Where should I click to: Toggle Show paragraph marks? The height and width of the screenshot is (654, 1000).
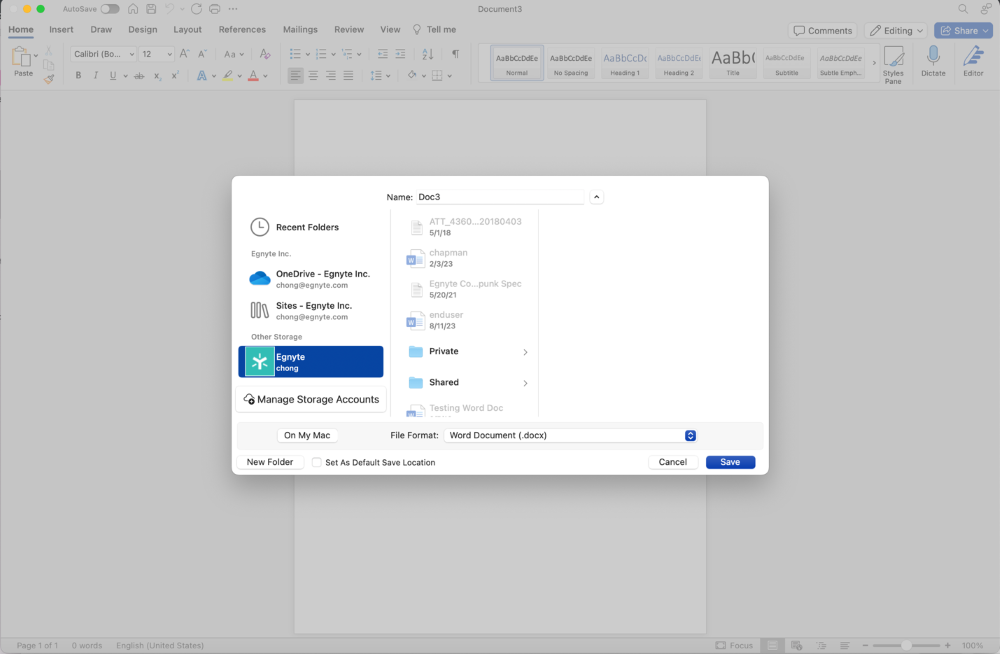tap(455, 54)
